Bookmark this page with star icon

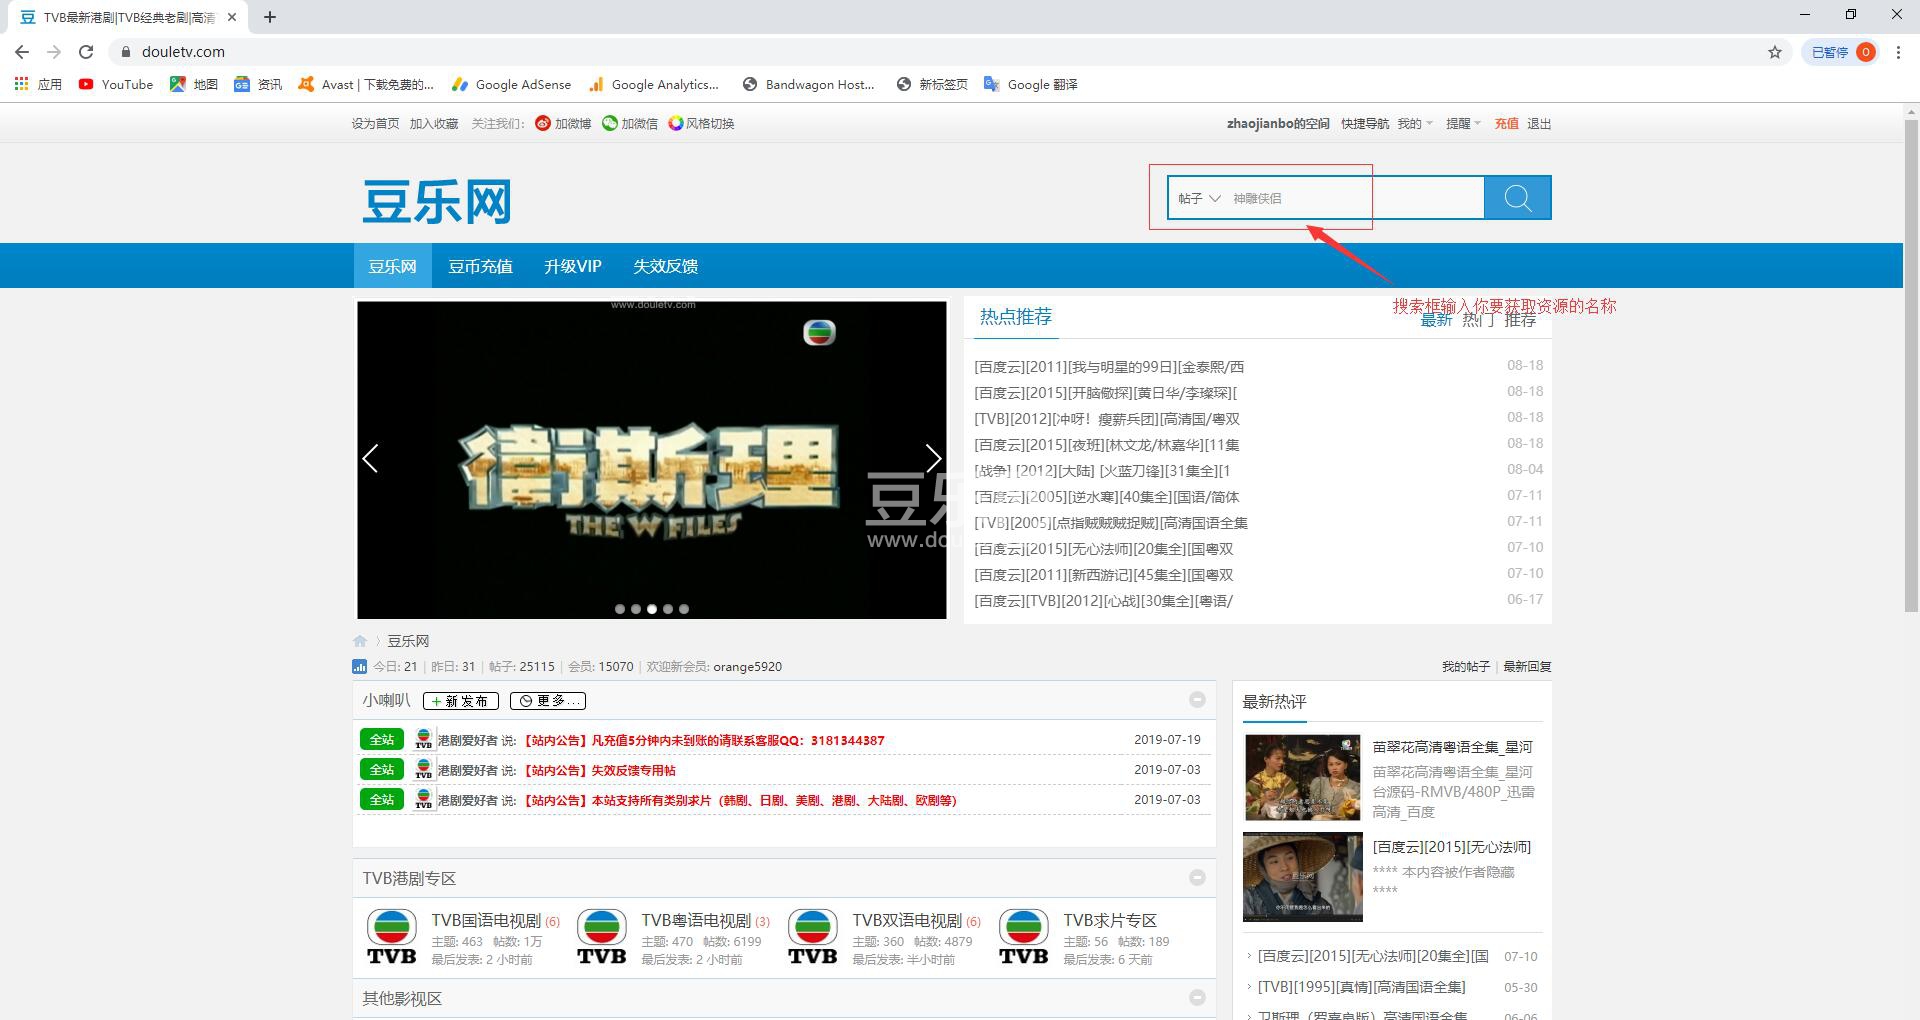tap(1775, 52)
